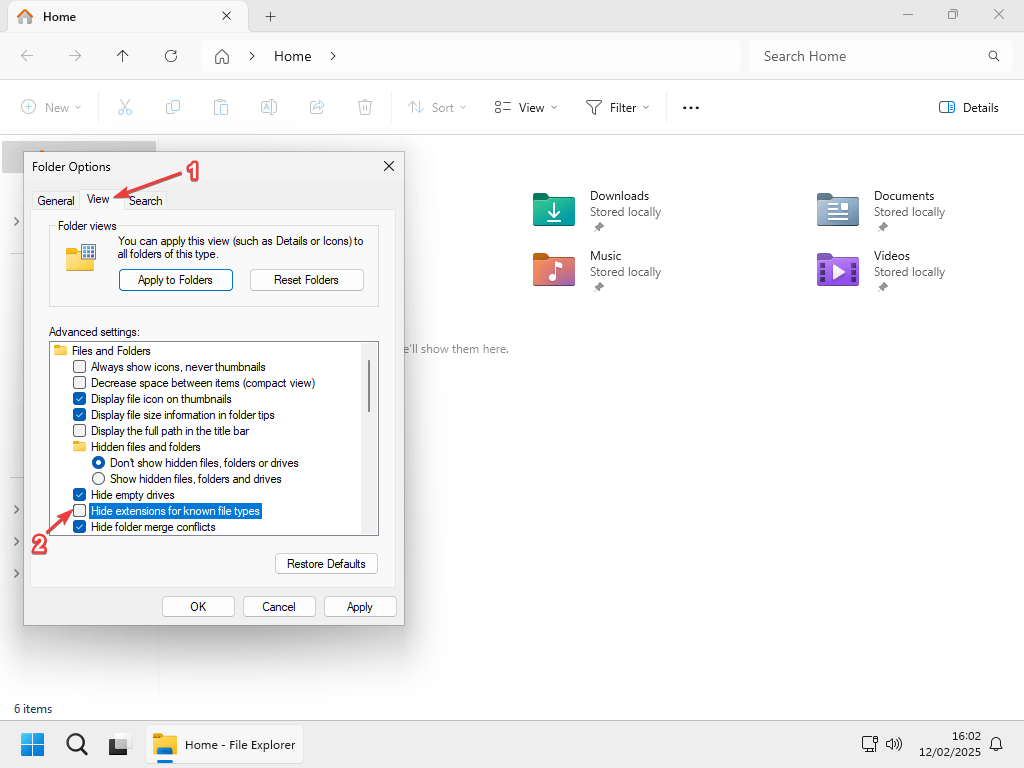1024x768 pixels.
Task: Click the Cut scissors icon in toolbar
Action: [x=125, y=107]
